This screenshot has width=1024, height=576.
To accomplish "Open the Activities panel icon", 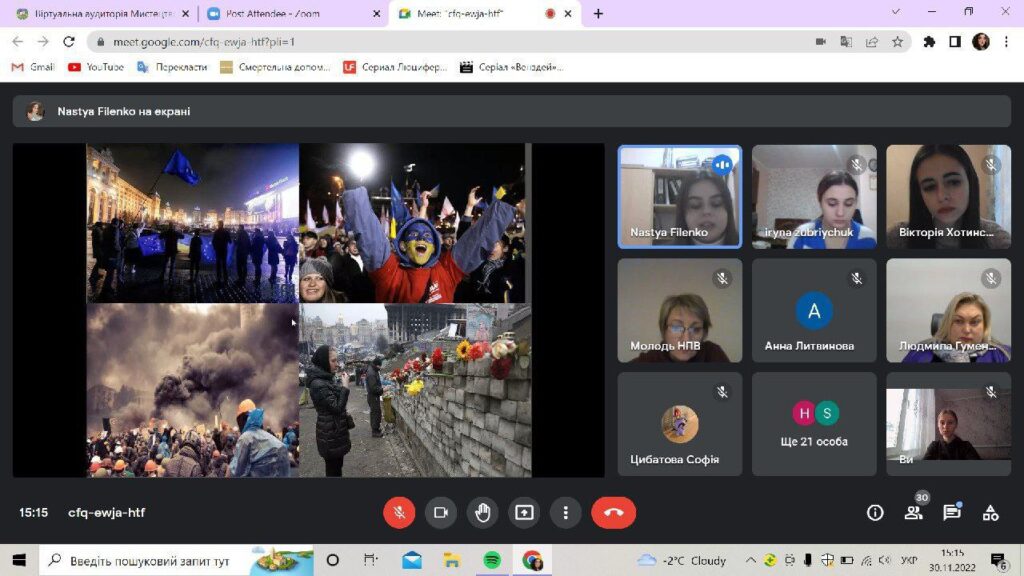I will (x=990, y=513).
